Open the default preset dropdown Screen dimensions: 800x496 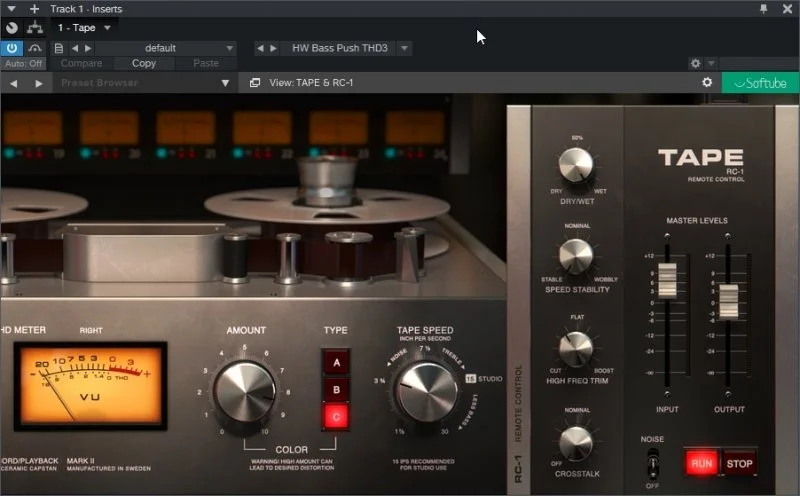[165, 48]
